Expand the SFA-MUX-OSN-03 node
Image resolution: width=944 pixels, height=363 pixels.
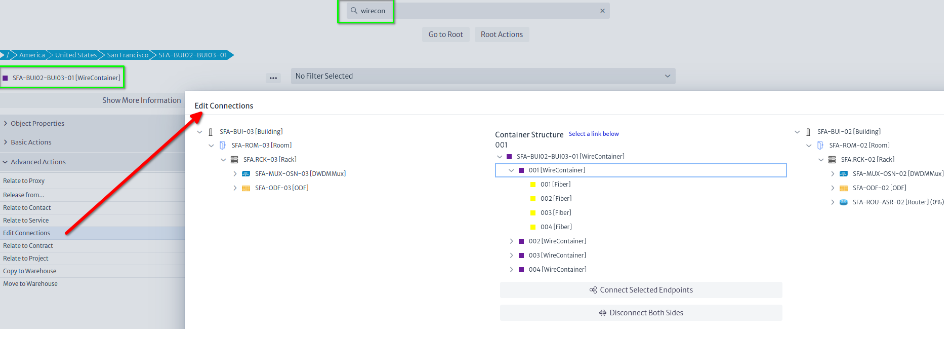(x=235, y=173)
